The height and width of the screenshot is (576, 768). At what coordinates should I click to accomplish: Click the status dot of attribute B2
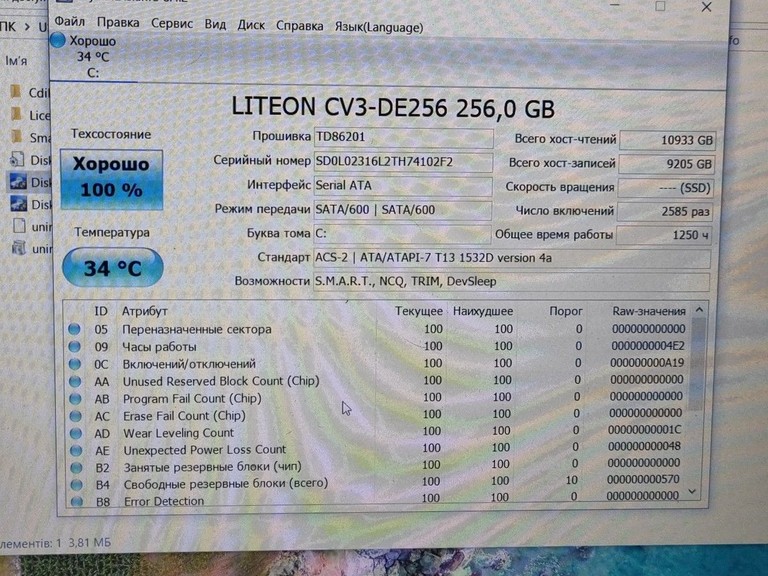pos(76,468)
